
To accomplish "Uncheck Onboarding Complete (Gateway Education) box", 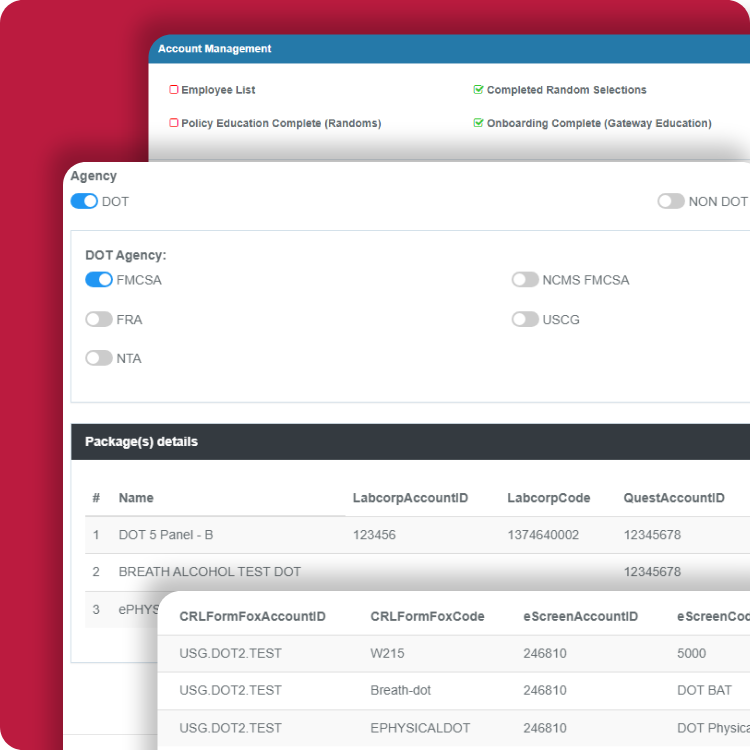I will pyautogui.click(x=478, y=123).
